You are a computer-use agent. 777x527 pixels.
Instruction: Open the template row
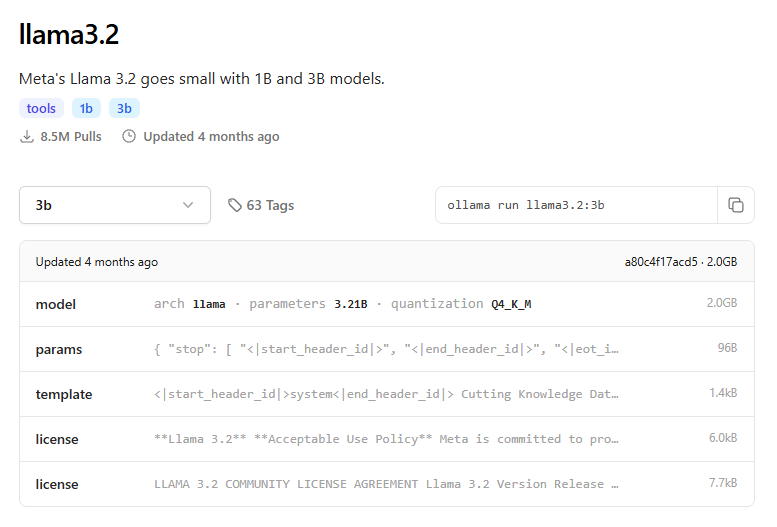[x=387, y=394]
